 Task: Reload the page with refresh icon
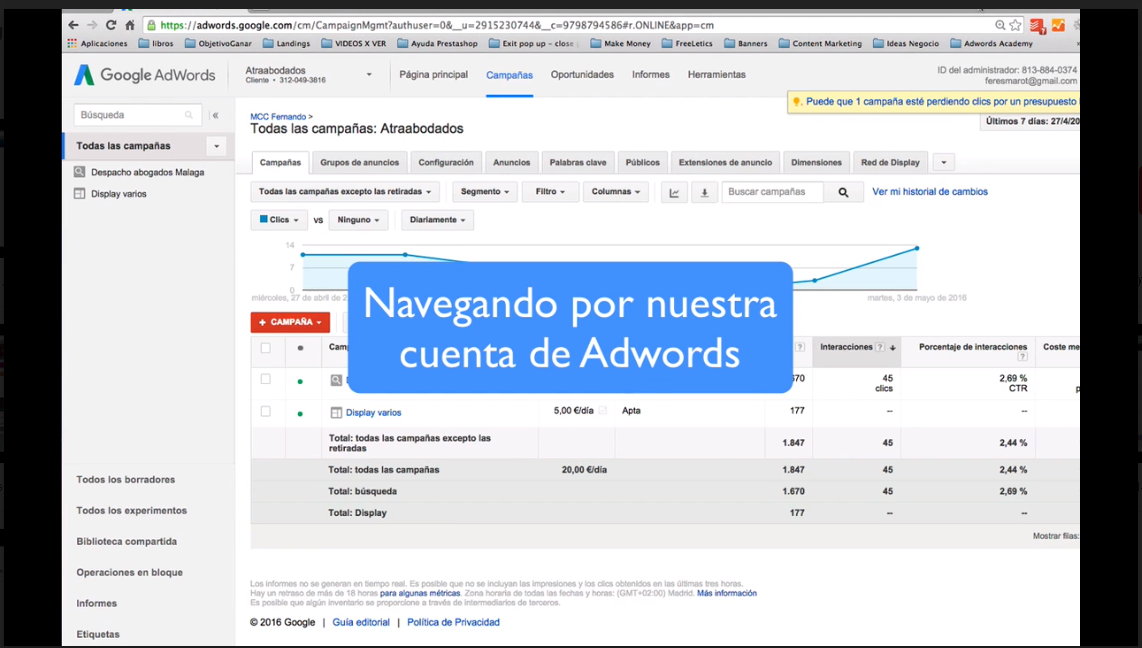111,25
